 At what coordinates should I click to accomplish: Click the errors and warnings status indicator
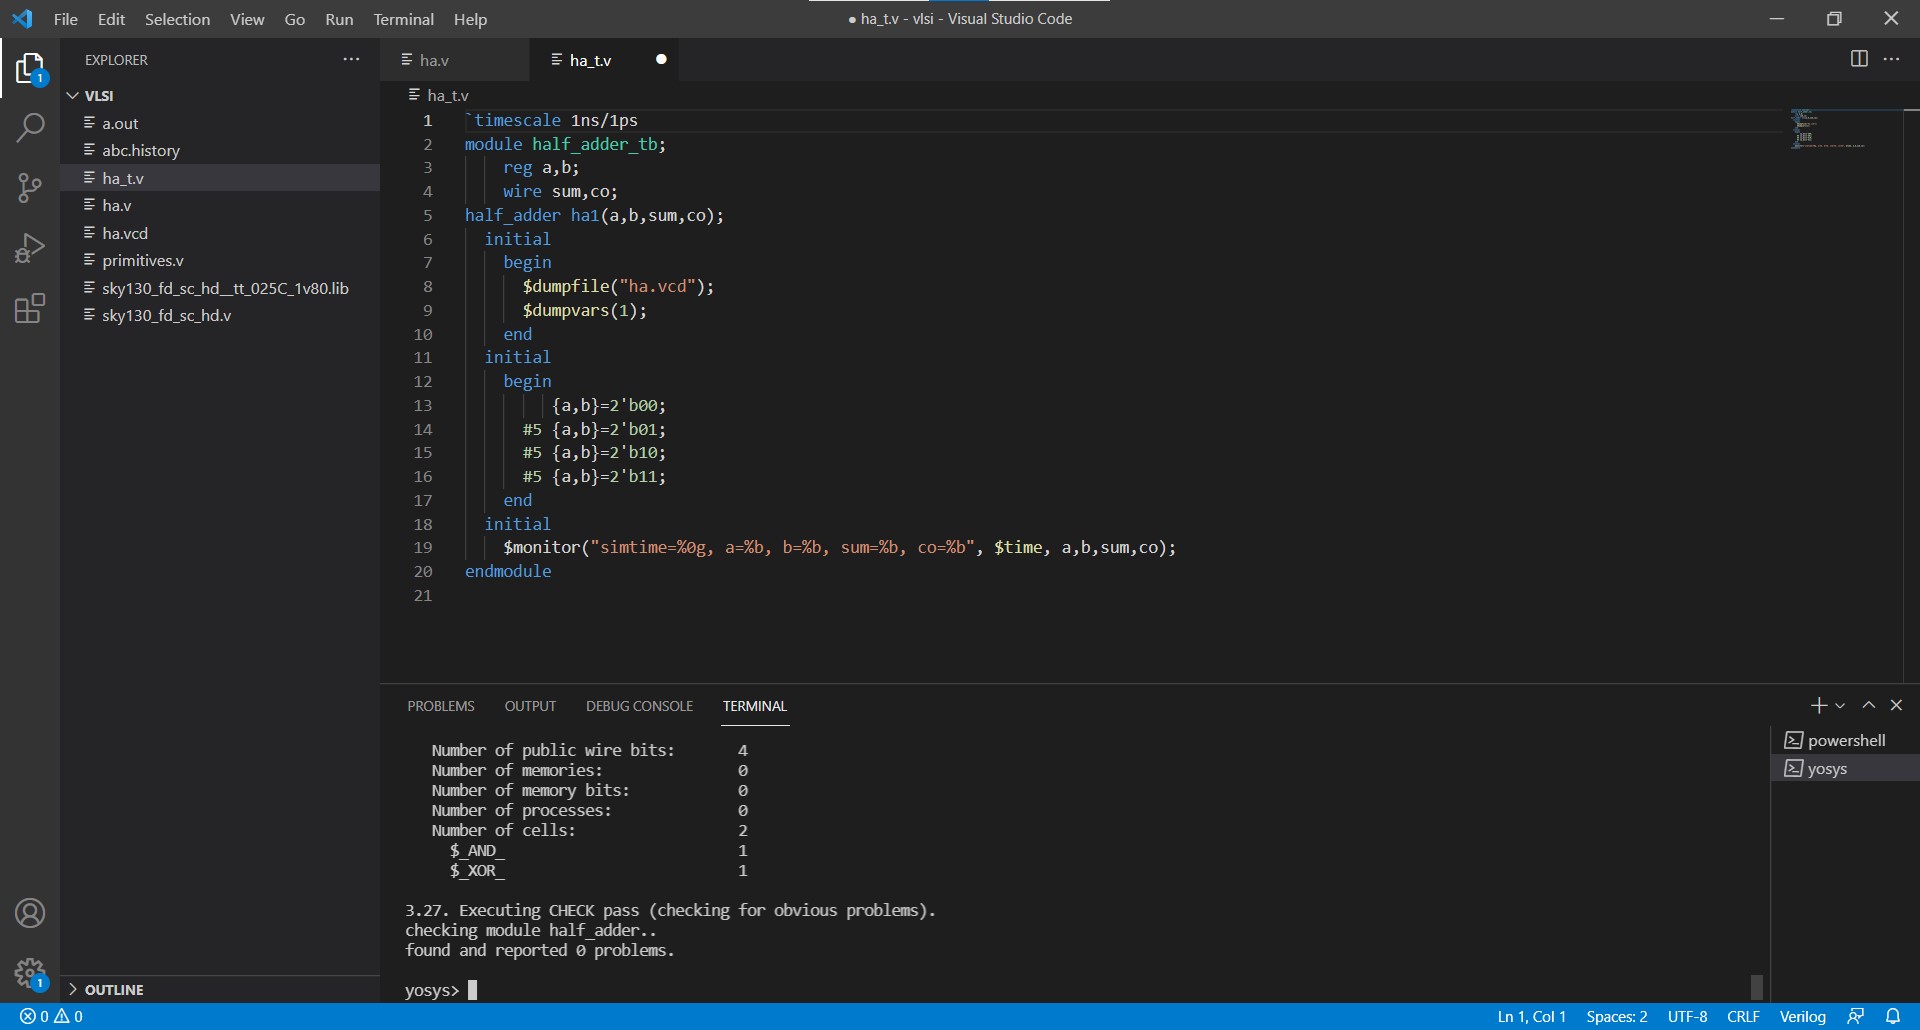(x=52, y=1016)
